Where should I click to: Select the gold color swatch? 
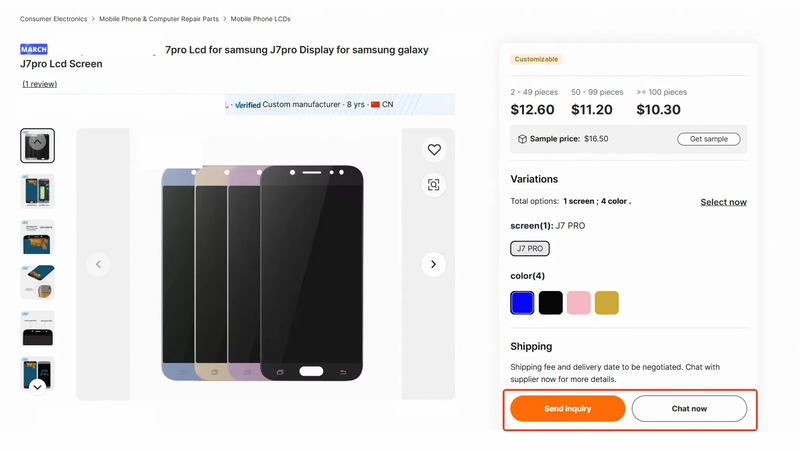607,303
